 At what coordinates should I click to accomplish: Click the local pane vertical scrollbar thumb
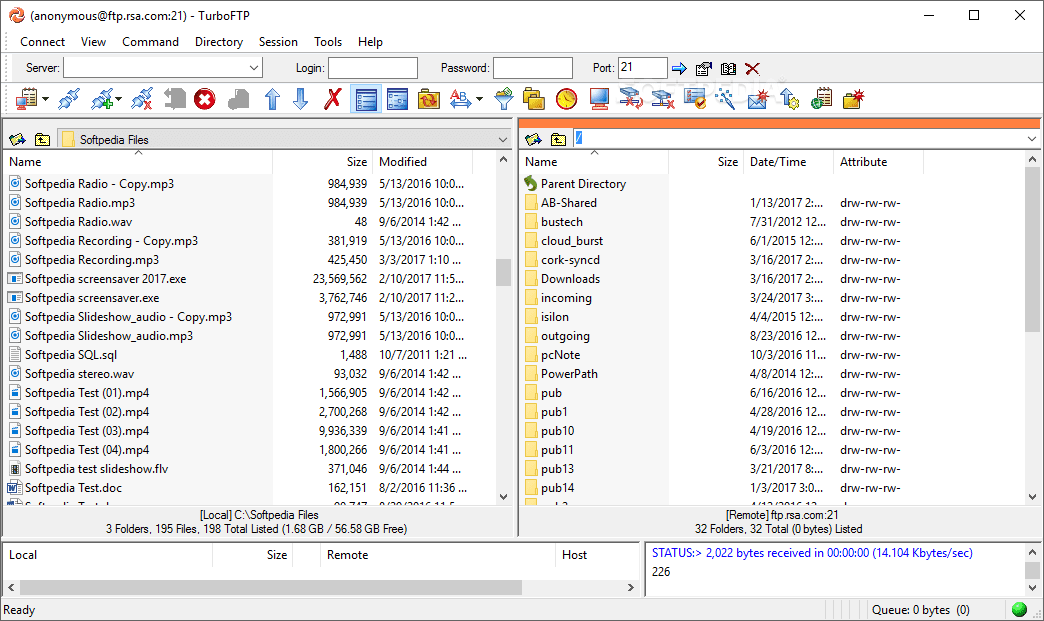(x=503, y=272)
